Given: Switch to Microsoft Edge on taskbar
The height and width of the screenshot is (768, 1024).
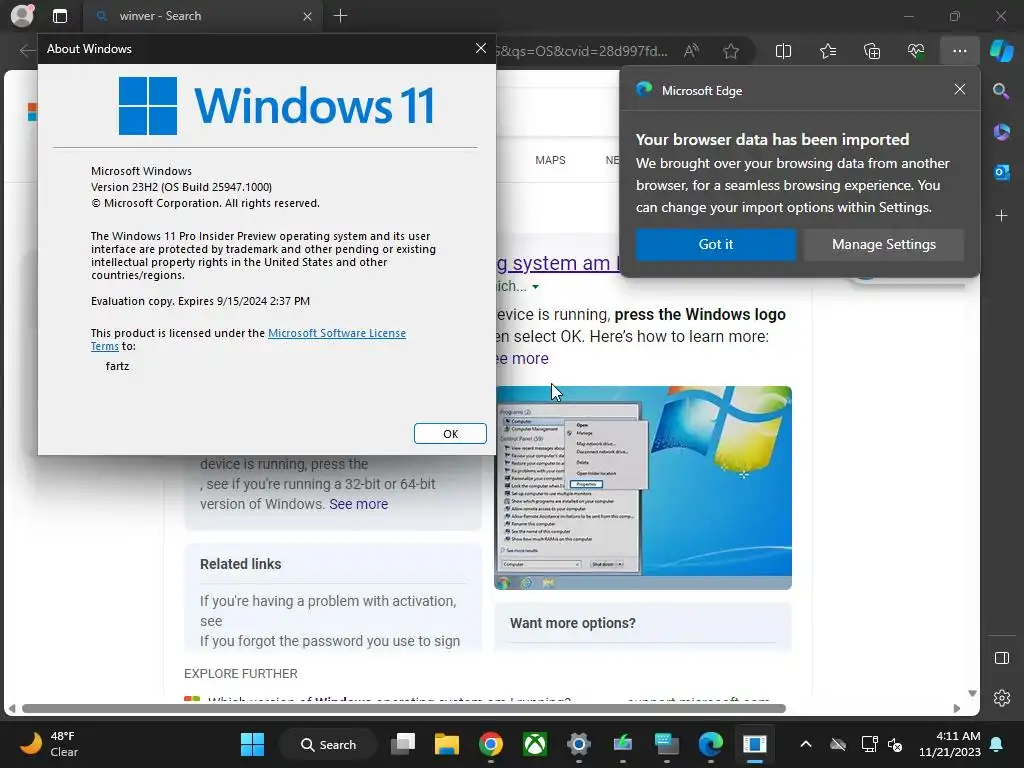Looking at the screenshot, I should pos(711,744).
